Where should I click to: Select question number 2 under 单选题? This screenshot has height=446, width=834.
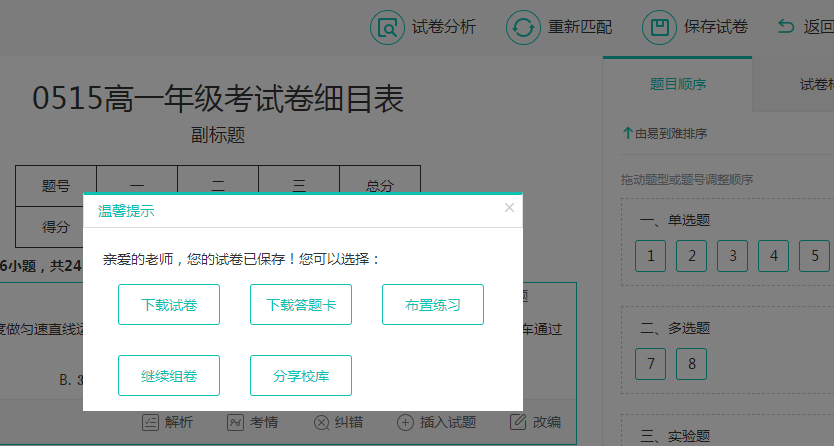click(x=691, y=256)
